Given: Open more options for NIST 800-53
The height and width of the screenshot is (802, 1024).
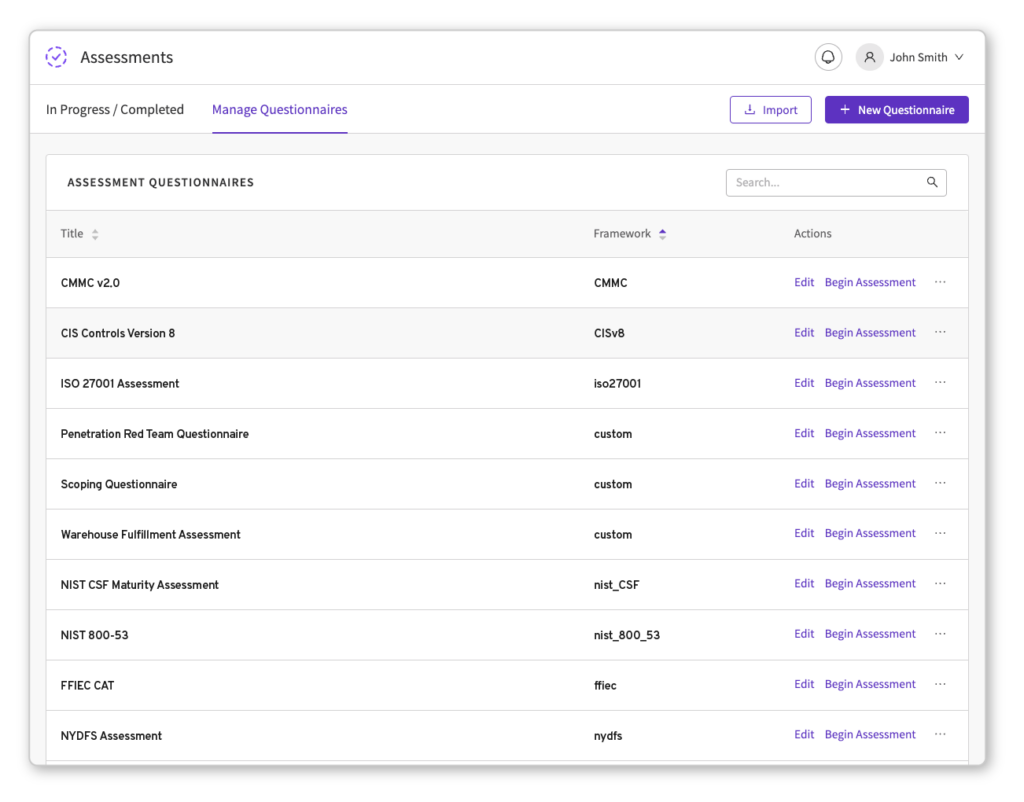Looking at the screenshot, I should click(940, 634).
